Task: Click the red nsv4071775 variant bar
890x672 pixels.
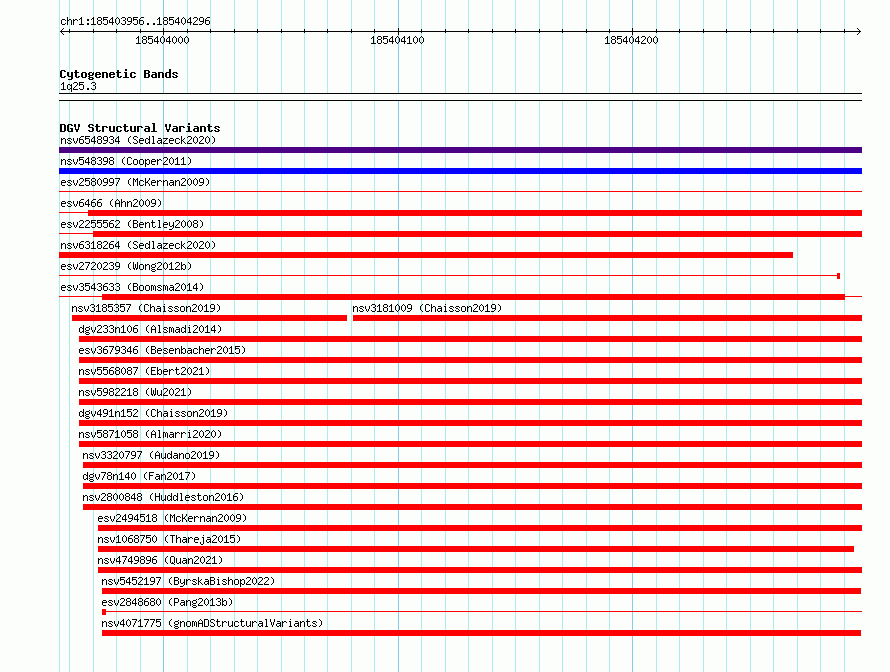Action: (481, 633)
